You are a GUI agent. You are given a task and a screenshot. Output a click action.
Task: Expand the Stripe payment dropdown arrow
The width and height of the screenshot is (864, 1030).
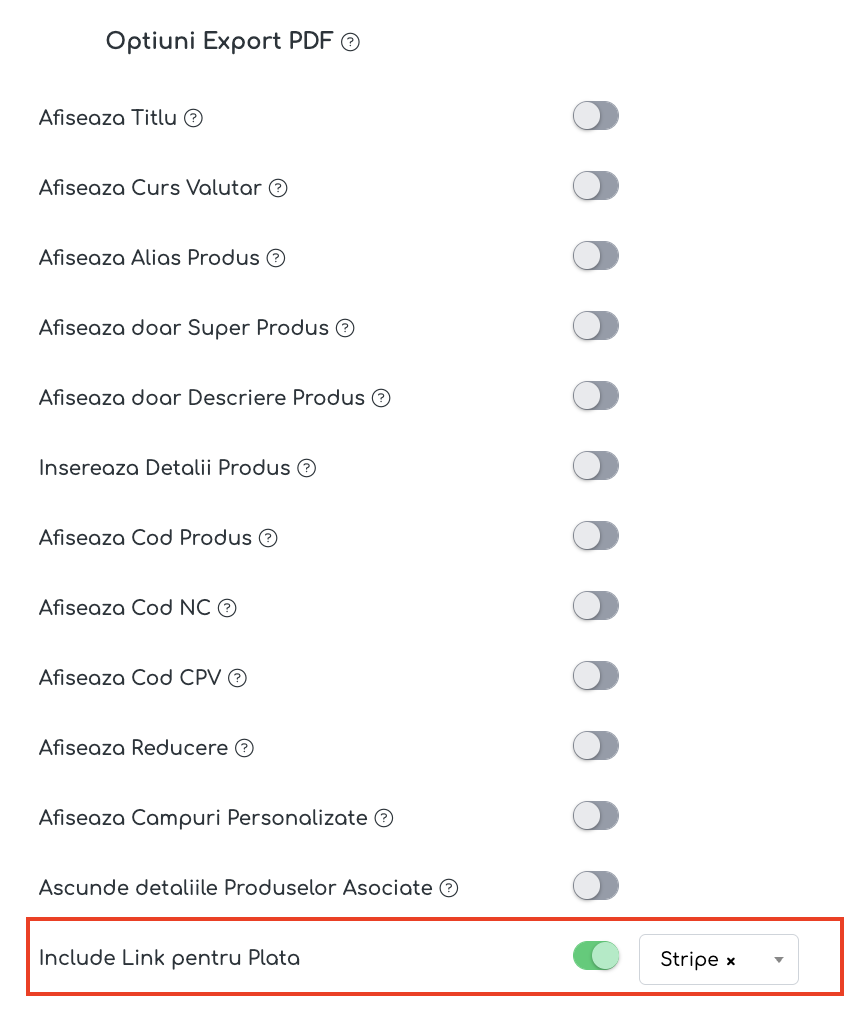click(x=779, y=960)
